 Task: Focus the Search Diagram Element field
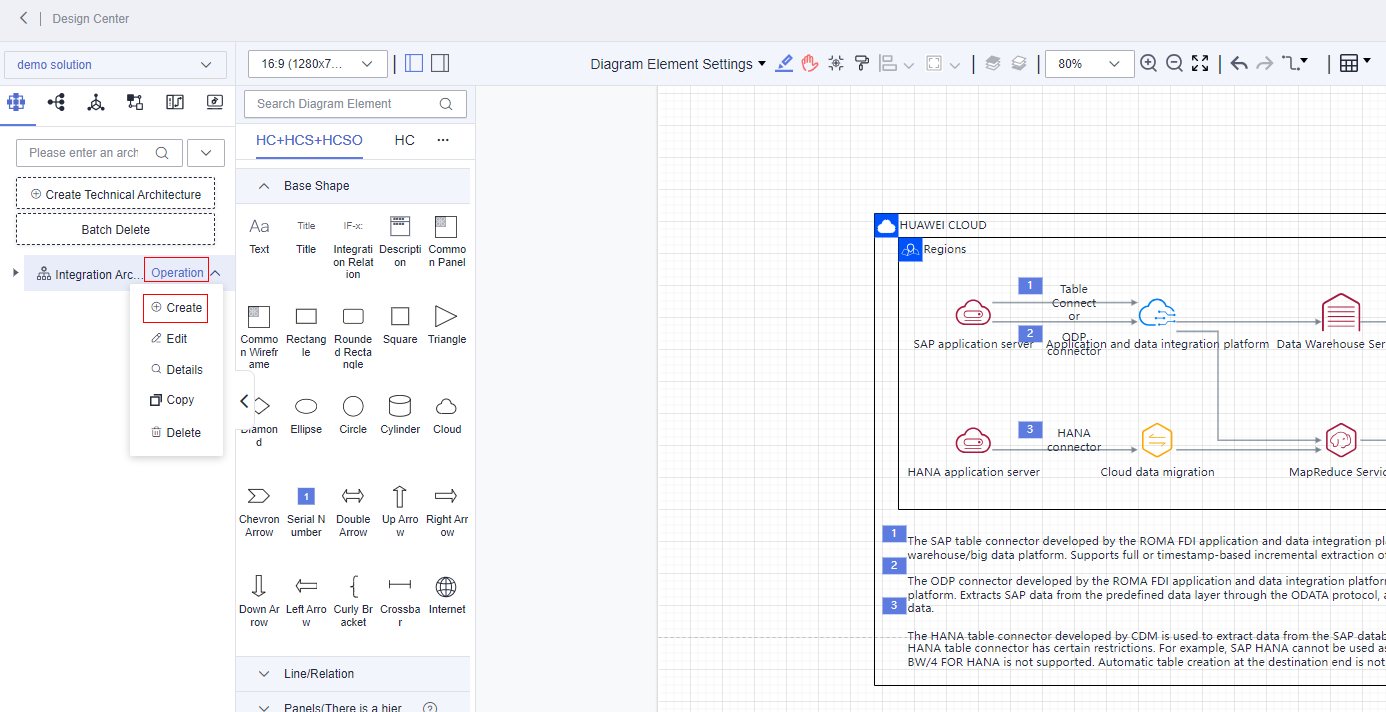pos(355,104)
